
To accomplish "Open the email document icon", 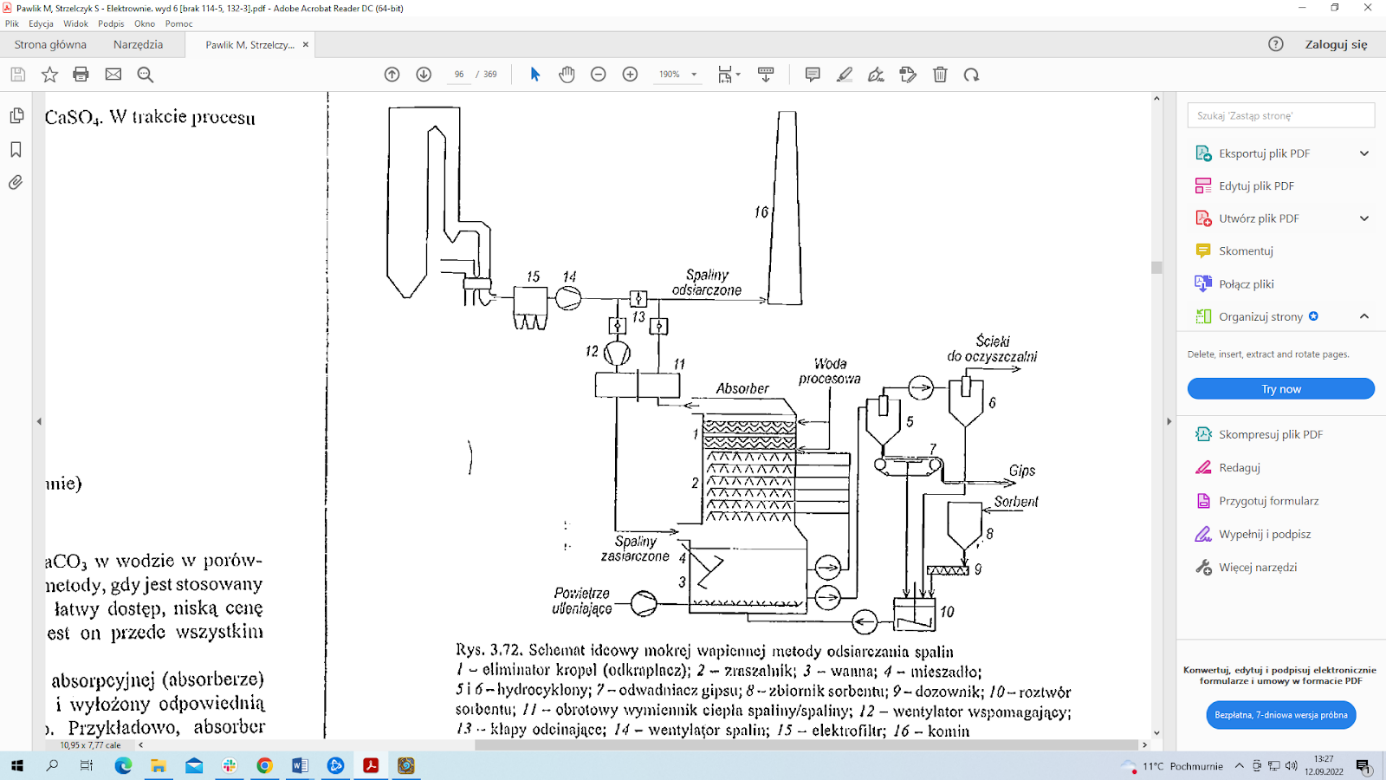I will [x=112, y=74].
